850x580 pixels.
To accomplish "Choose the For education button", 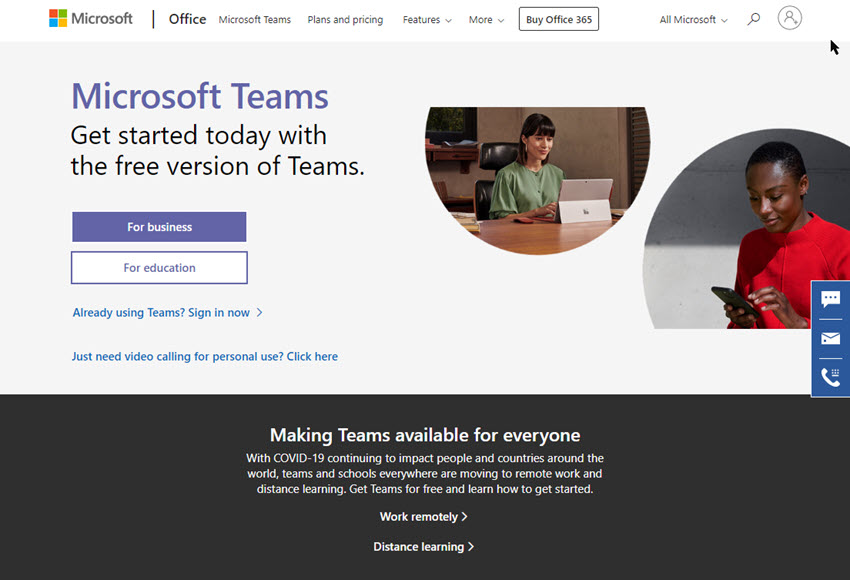I will (x=159, y=268).
